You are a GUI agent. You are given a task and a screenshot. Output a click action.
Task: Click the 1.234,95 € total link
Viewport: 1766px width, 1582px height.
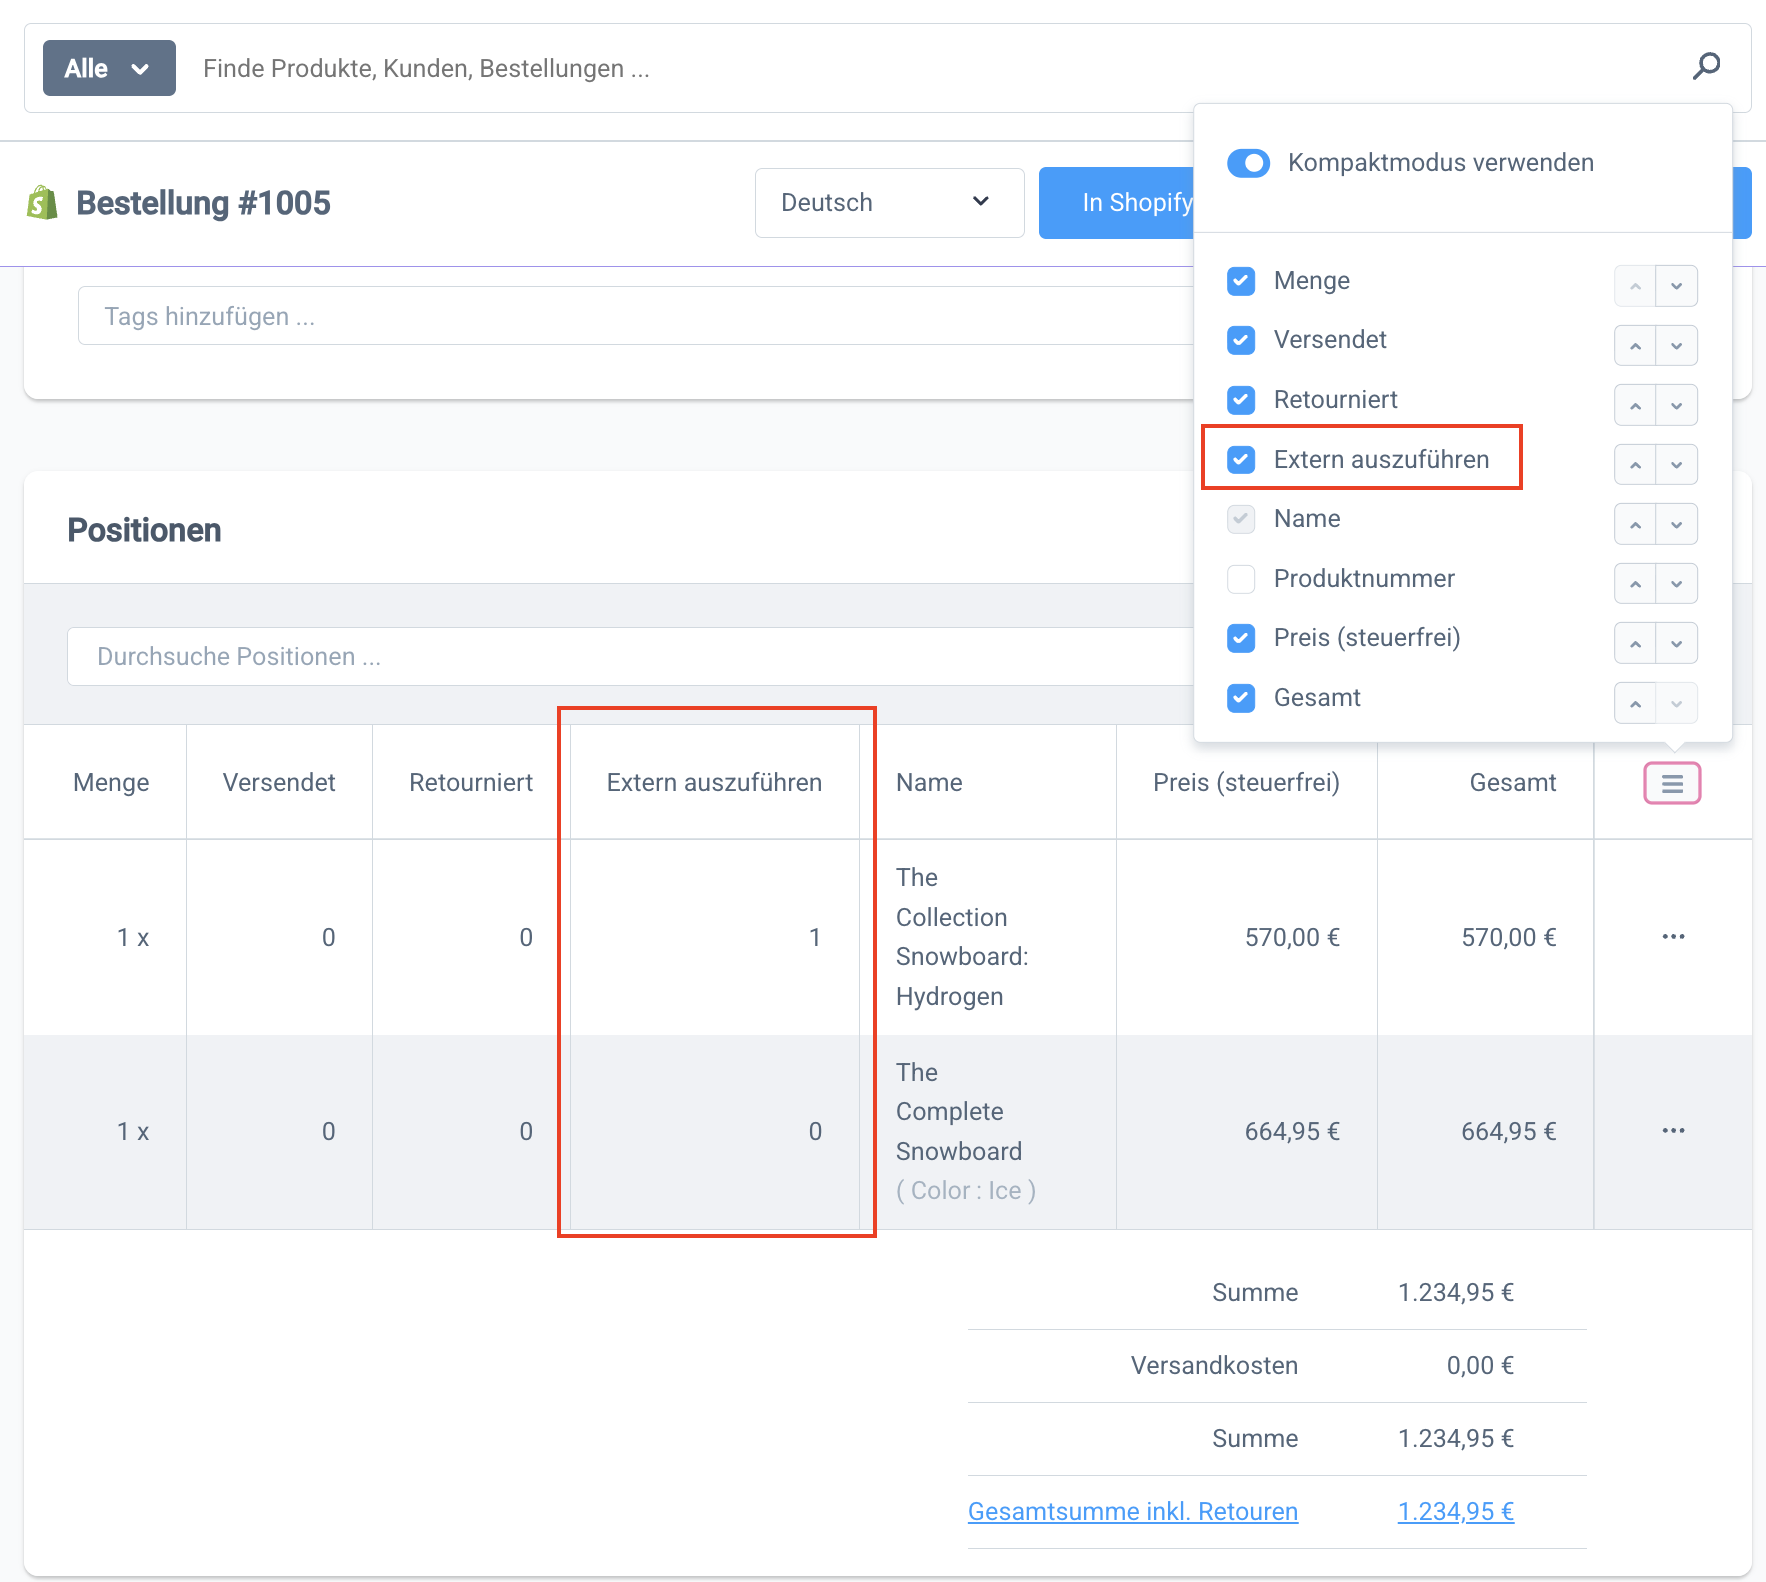pyautogui.click(x=1455, y=1511)
